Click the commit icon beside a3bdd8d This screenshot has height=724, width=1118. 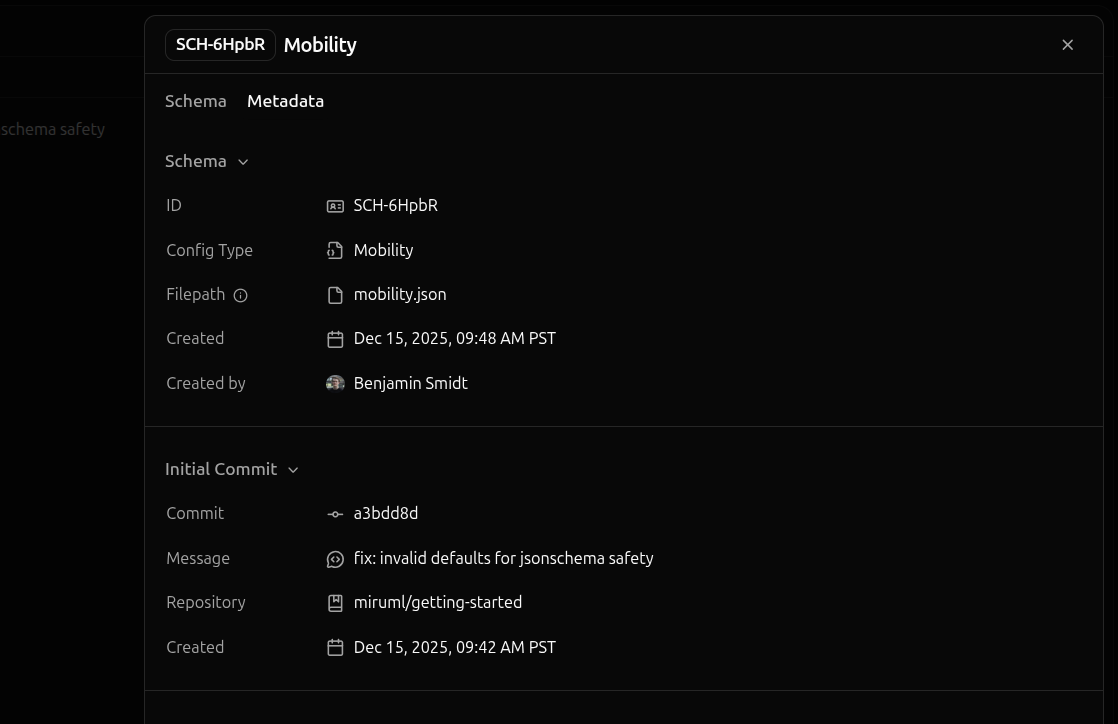click(x=335, y=514)
